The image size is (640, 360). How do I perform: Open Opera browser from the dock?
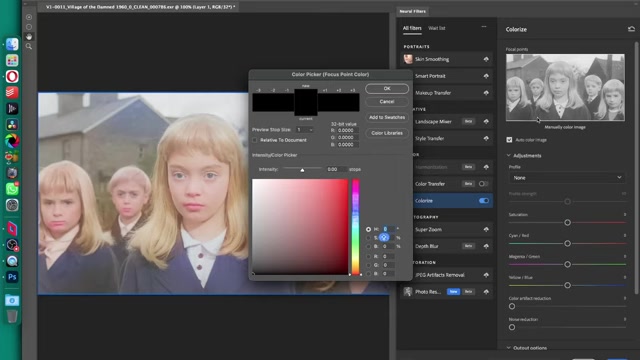(12, 76)
